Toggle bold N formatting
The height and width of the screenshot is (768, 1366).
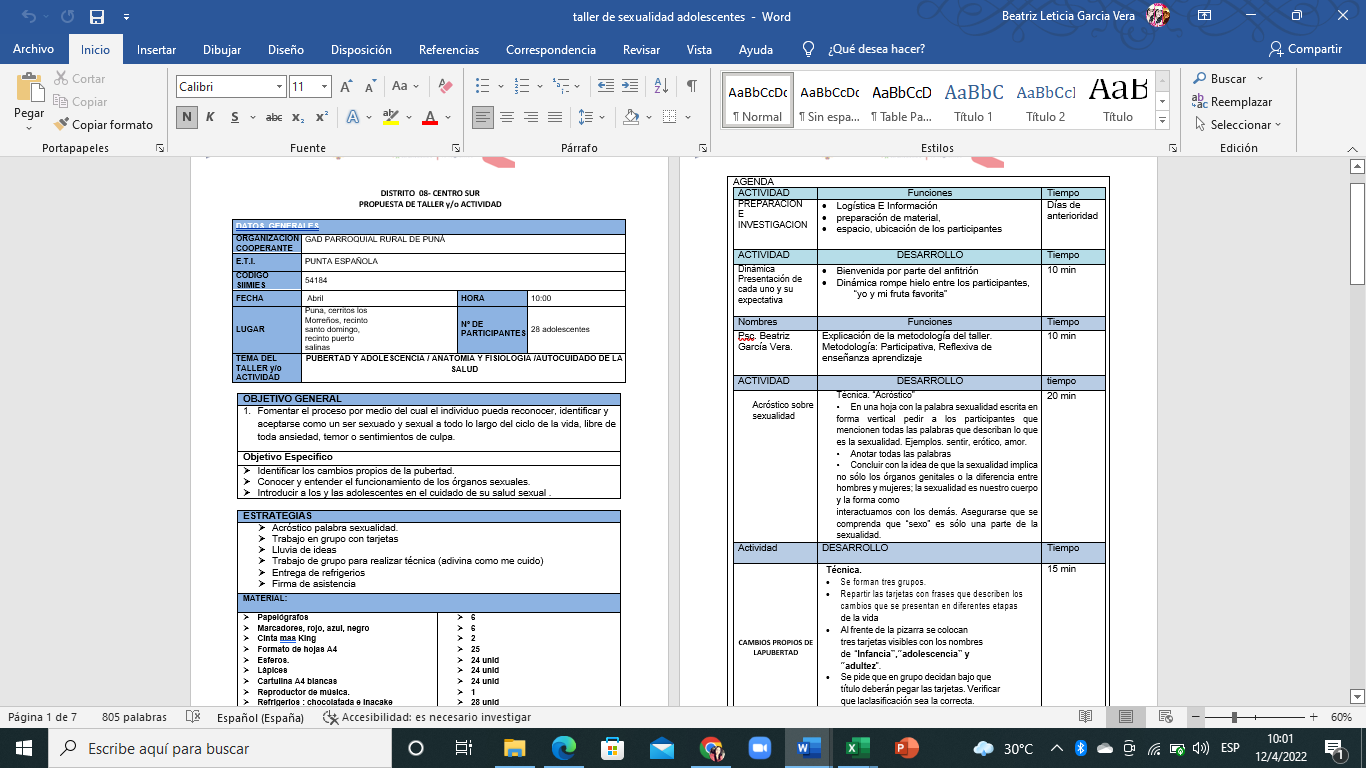(187, 117)
